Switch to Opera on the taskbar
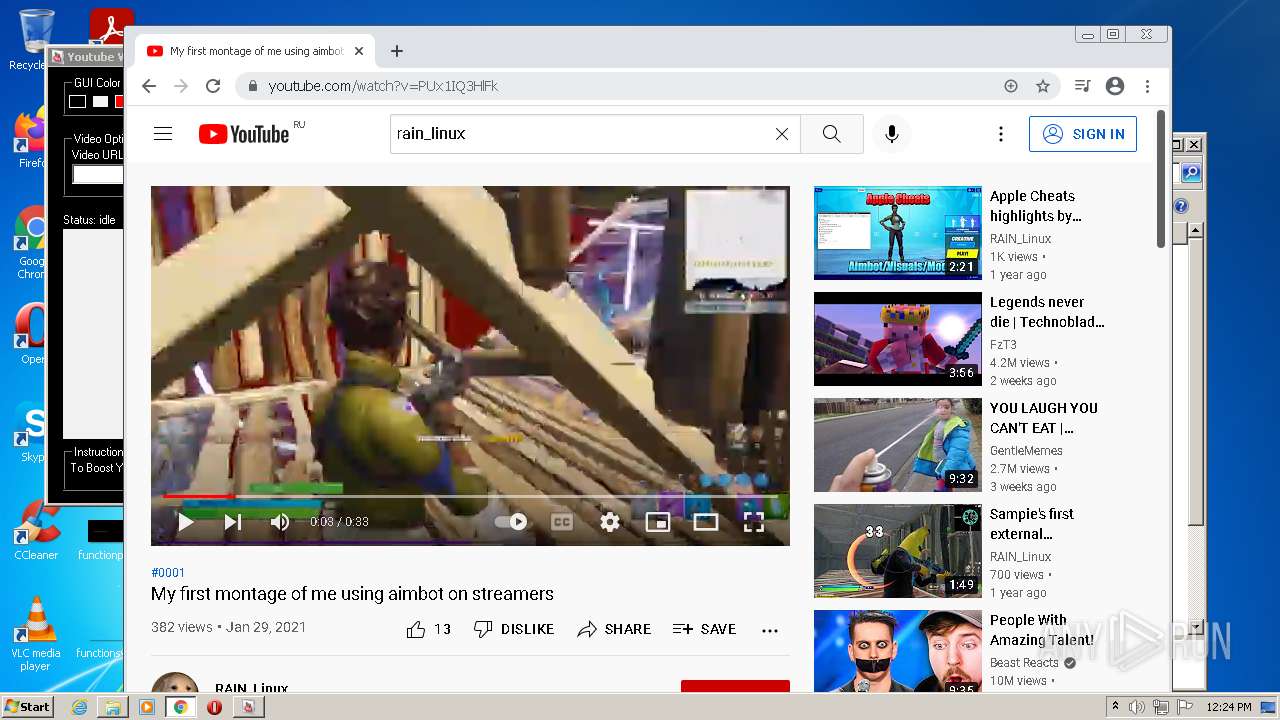The height and width of the screenshot is (720, 1280). tap(214, 707)
